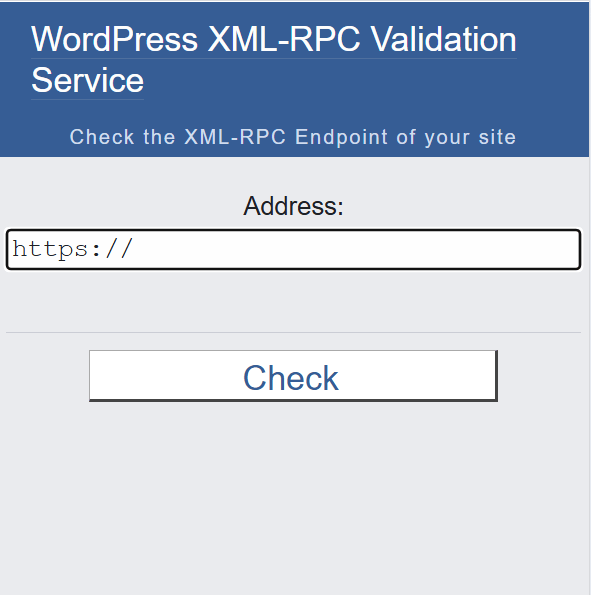The height and width of the screenshot is (595, 591).
Task: Submit the form using the Check button
Action: point(293,376)
